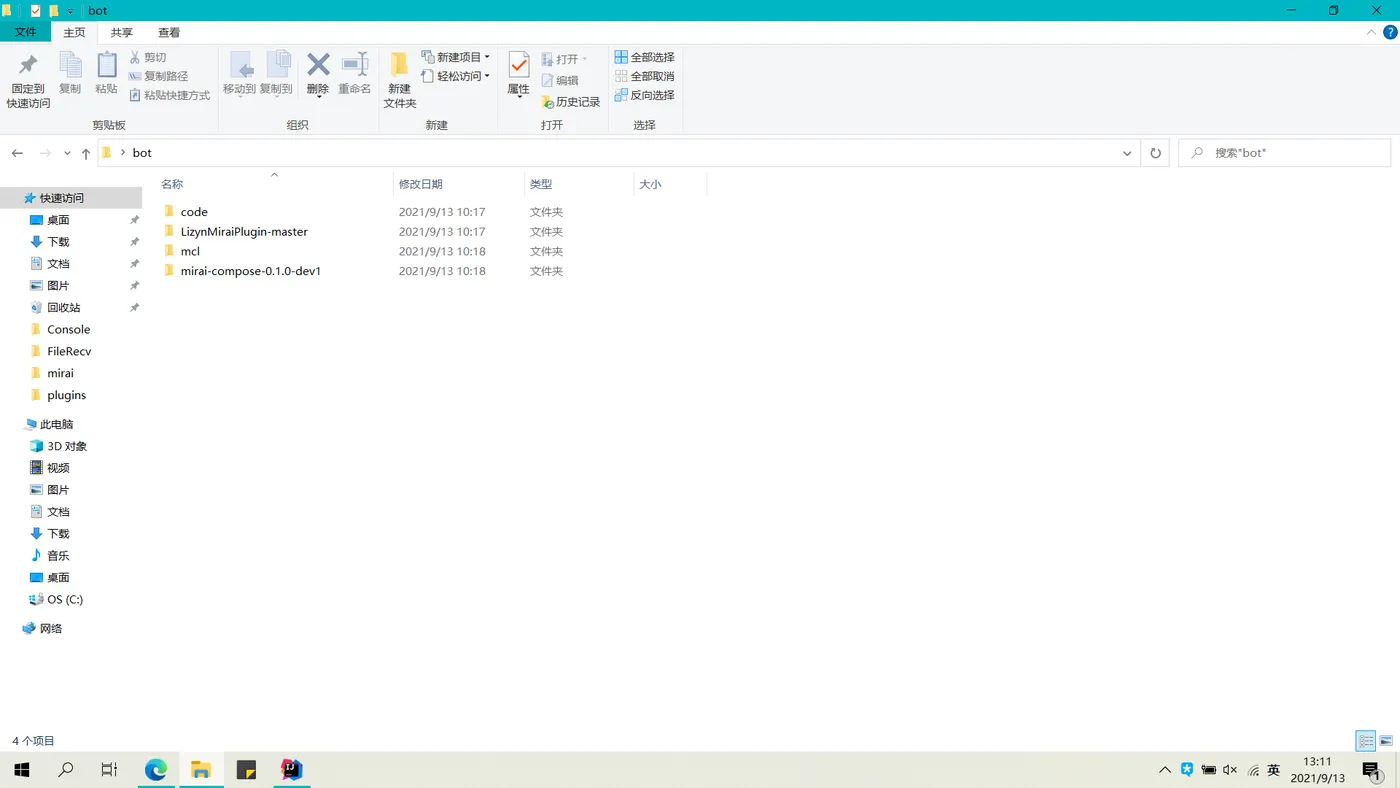Show hidden system tray icons

pos(1165,770)
